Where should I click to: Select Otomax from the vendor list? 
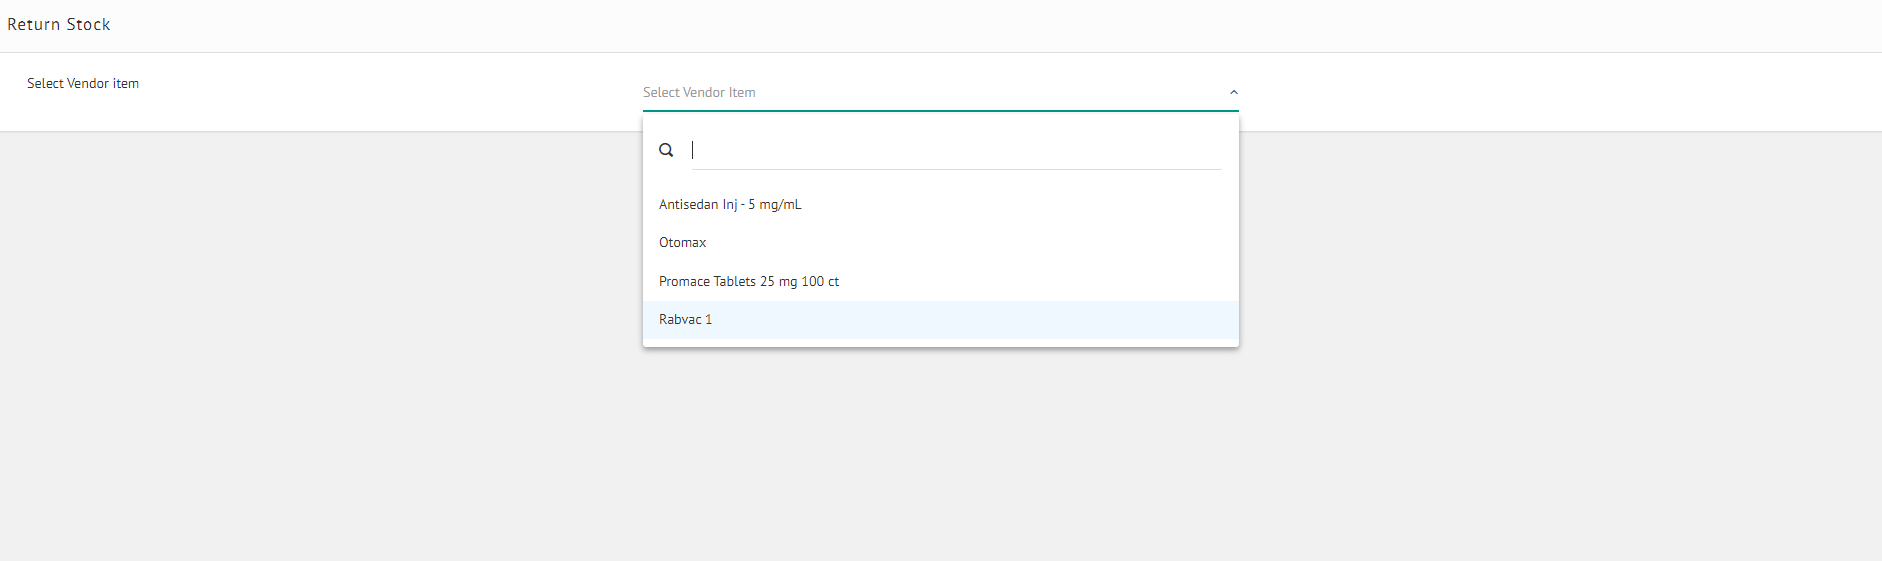pyautogui.click(x=941, y=243)
